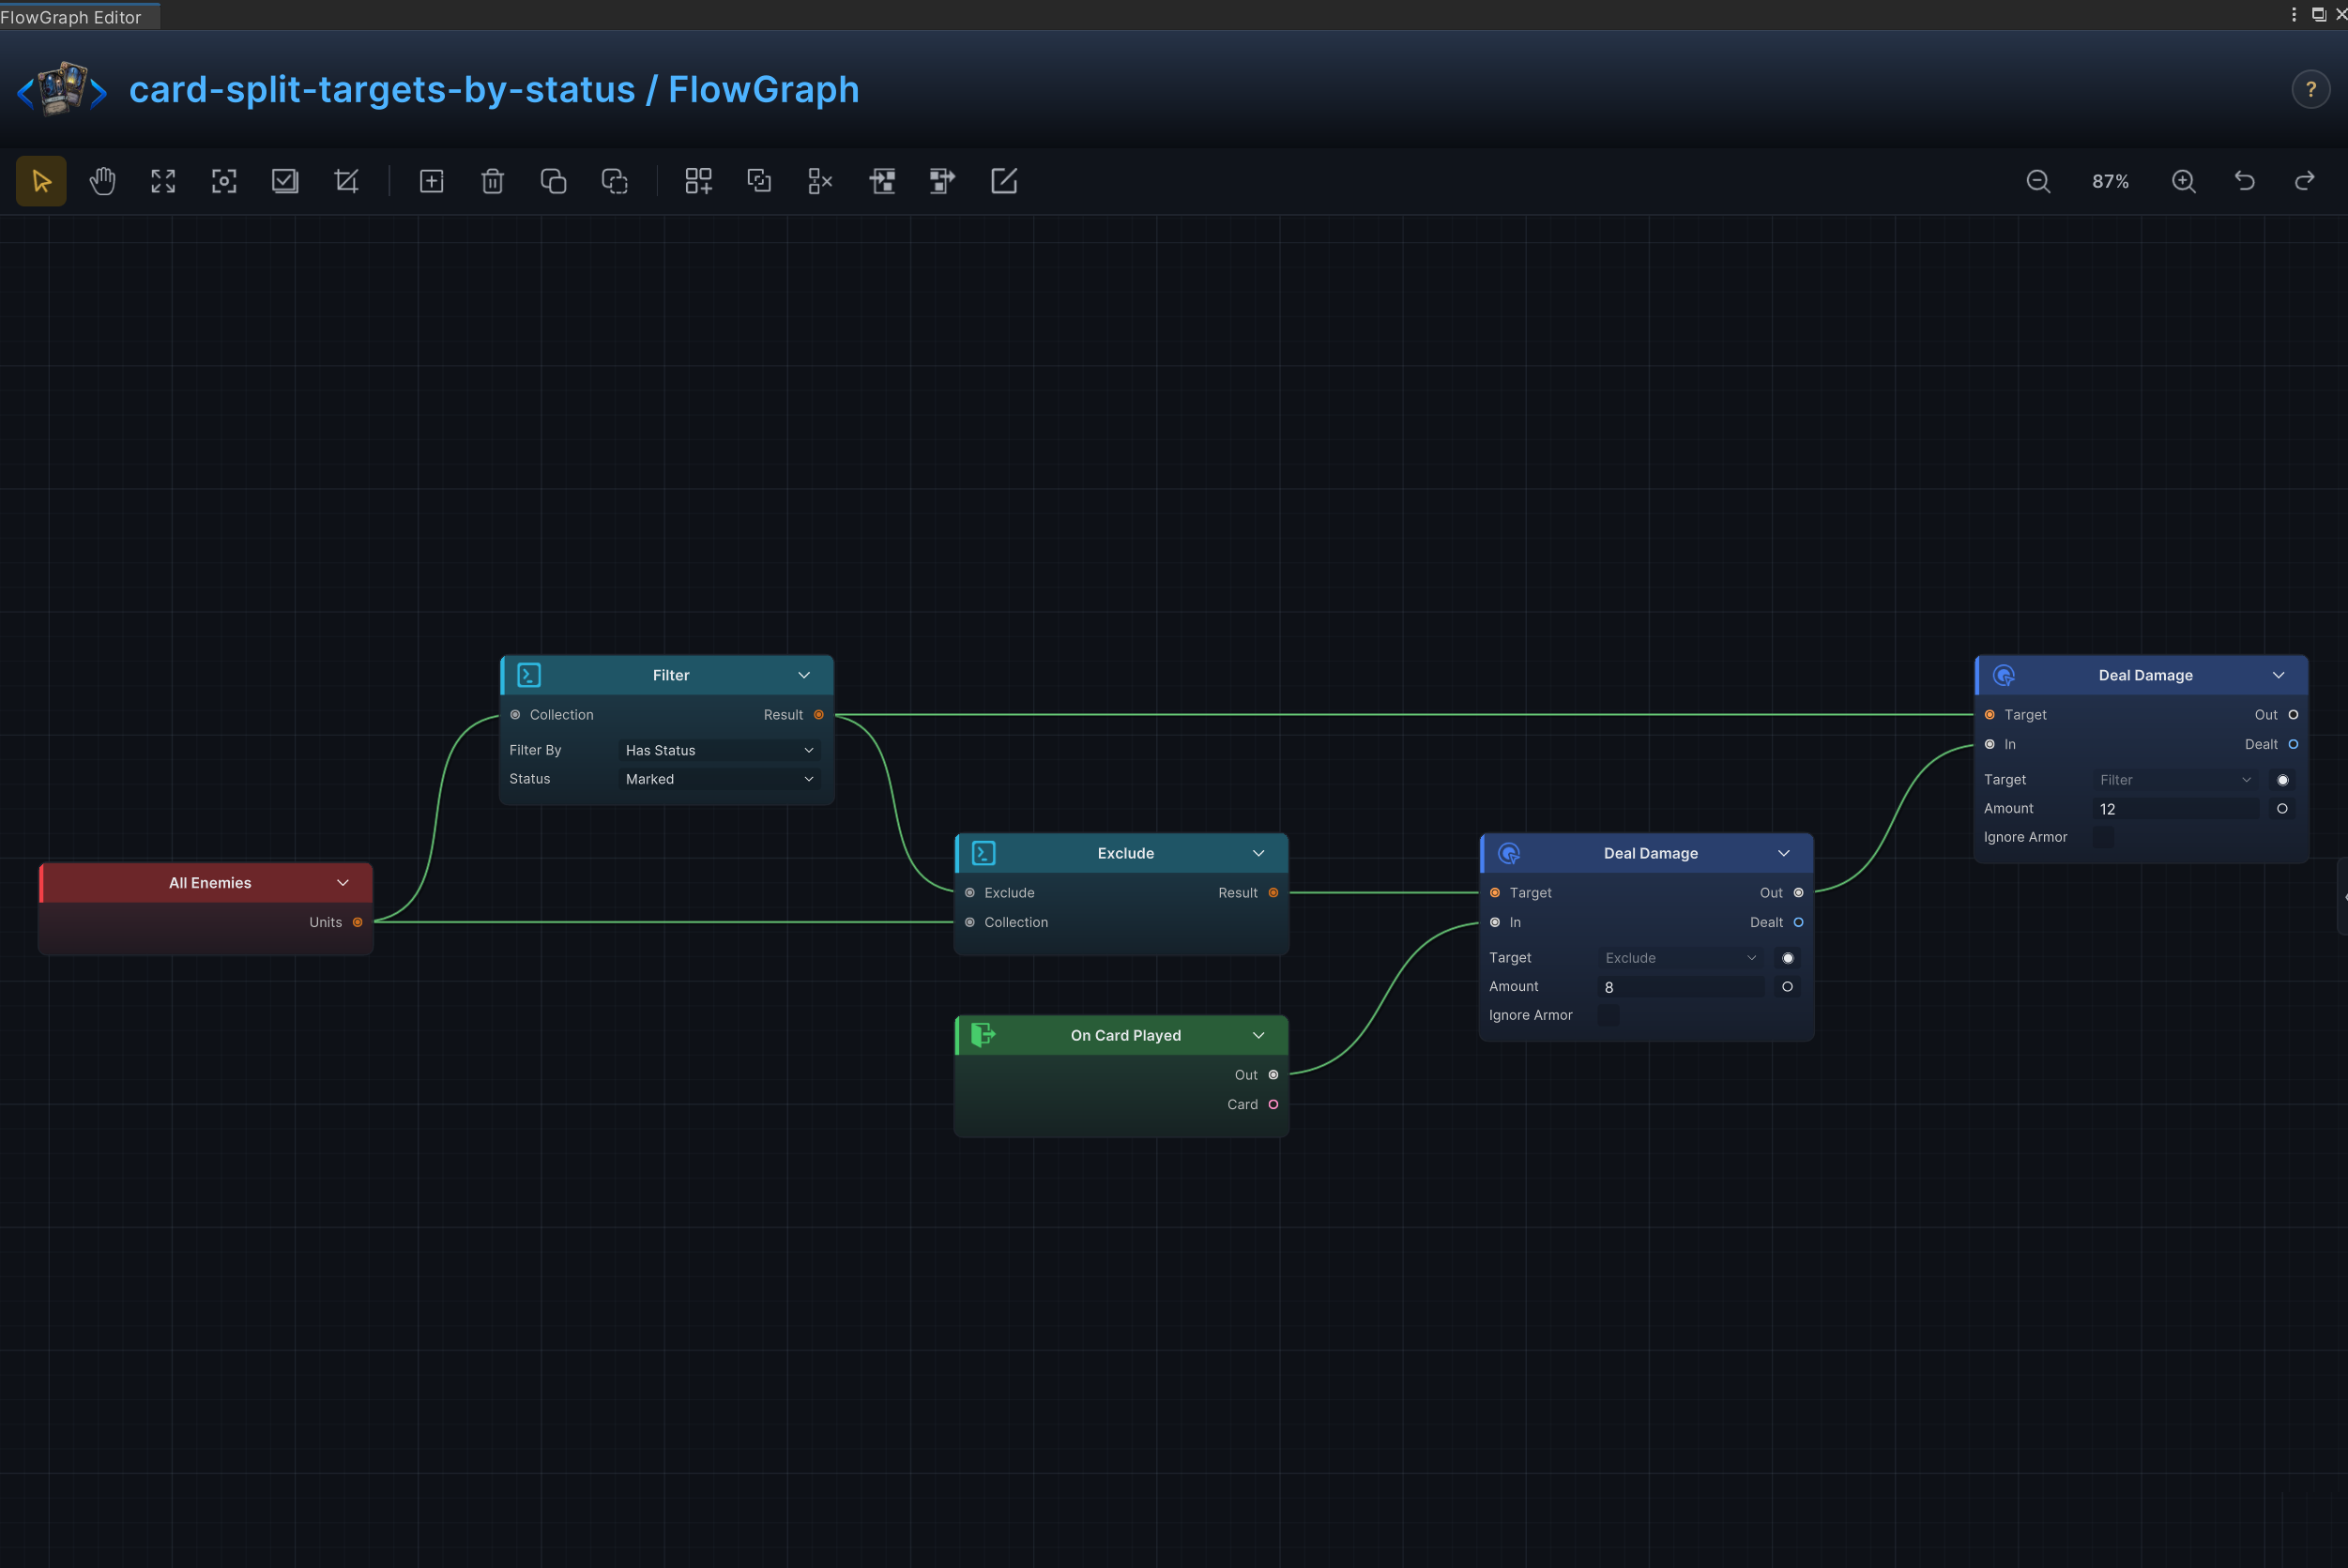This screenshot has height=1568, width=2348.
Task: Click Out port on Deal Damage 12 node
Action: coord(2293,715)
